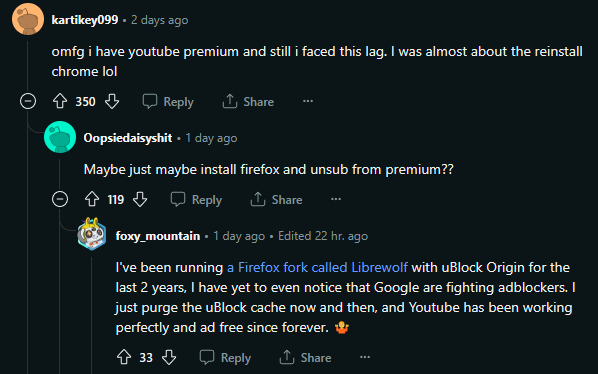Image resolution: width=598 pixels, height=374 pixels.
Task: Open Oopsiedaisyshit's teal avatar
Action: point(60,137)
